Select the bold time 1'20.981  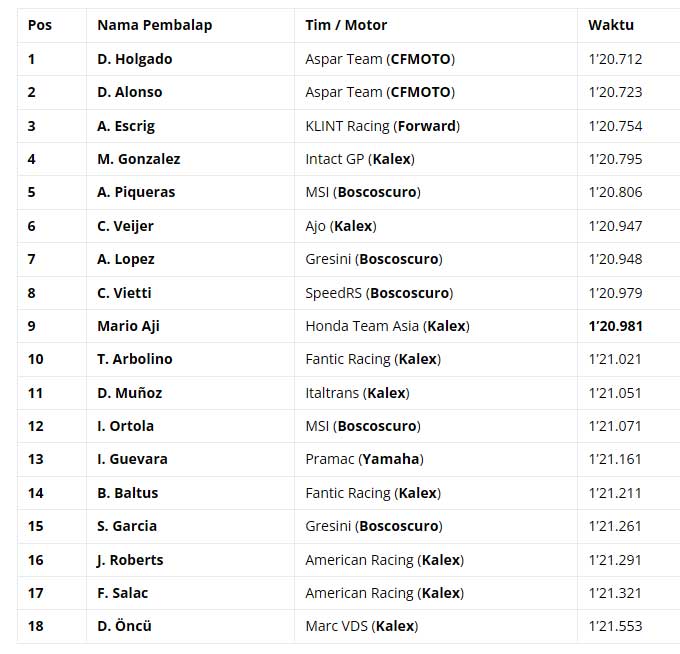click(x=615, y=326)
